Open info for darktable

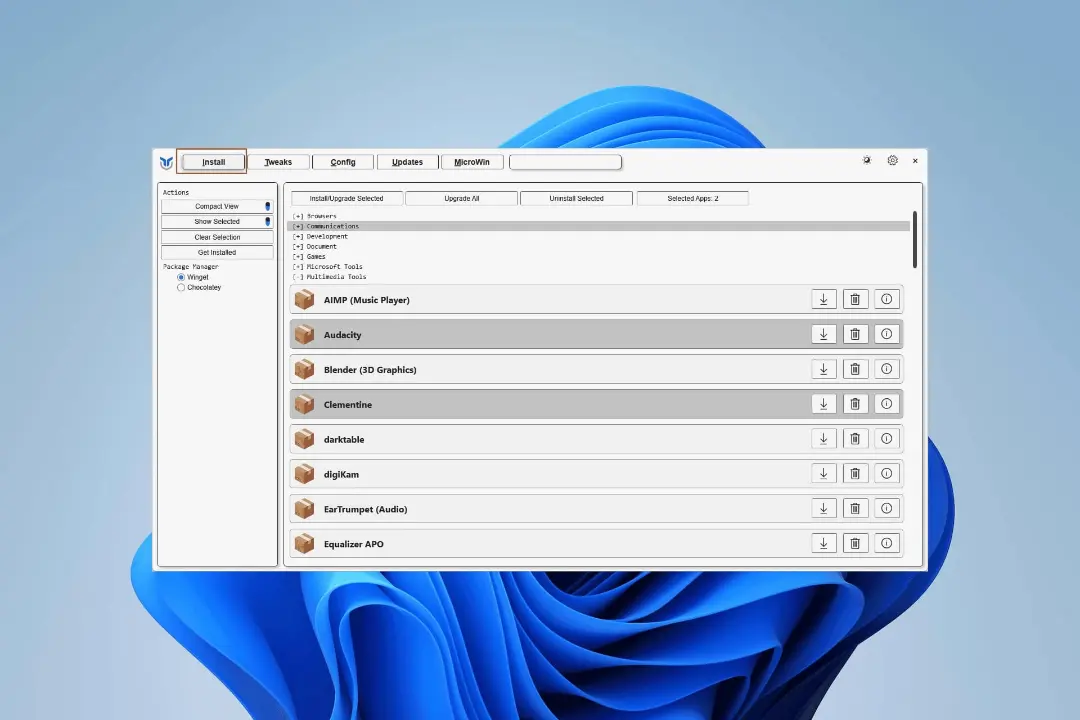click(886, 439)
